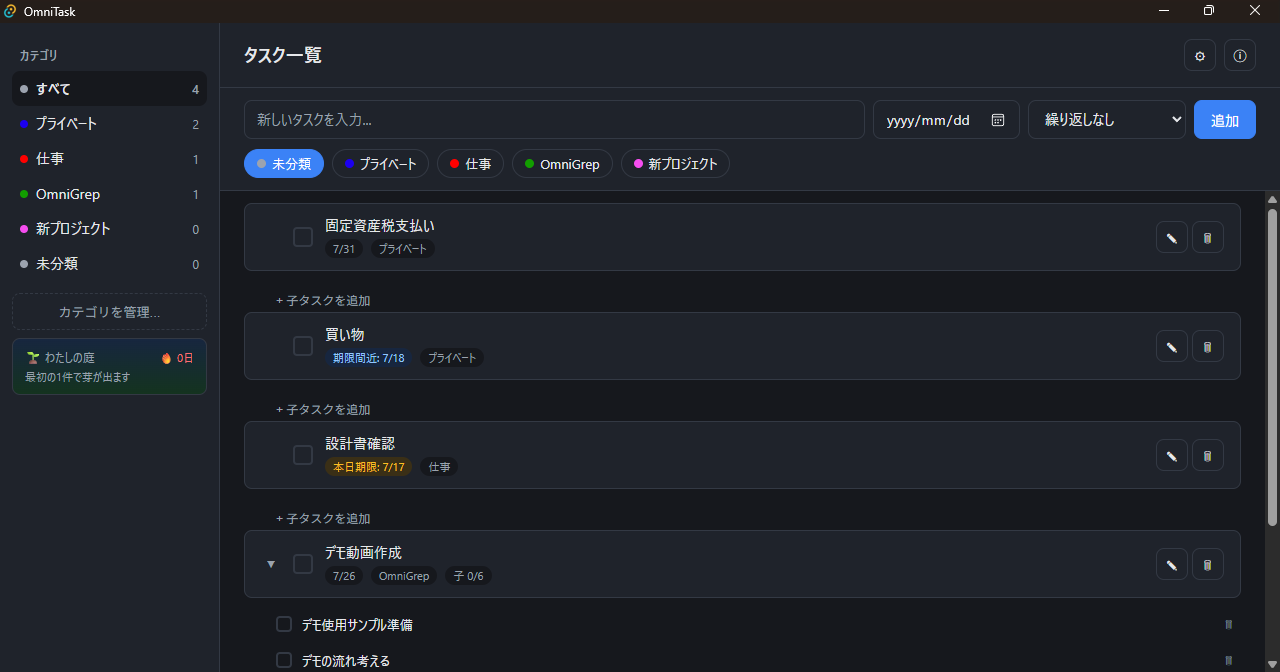Image resolution: width=1280 pixels, height=672 pixels.
Task: Edit the デモ動画作成 task with pencil icon
Action: tap(1172, 565)
